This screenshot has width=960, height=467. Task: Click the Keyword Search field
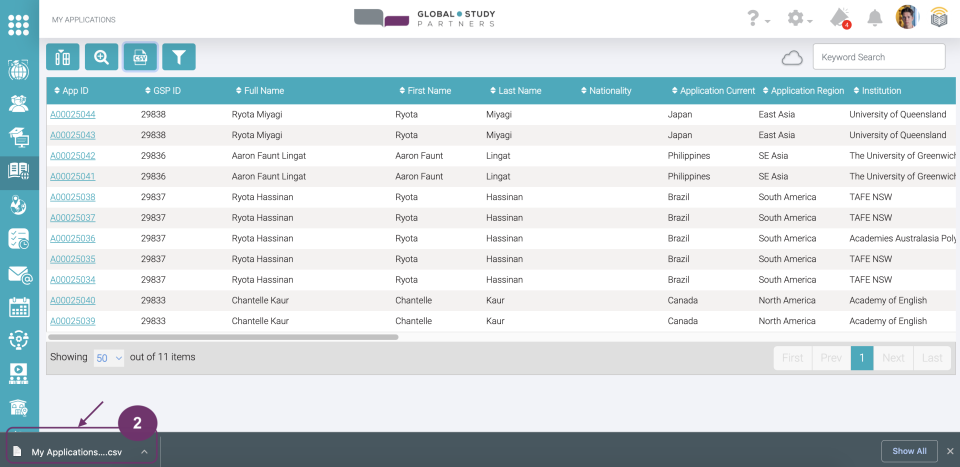tap(878, 57)
